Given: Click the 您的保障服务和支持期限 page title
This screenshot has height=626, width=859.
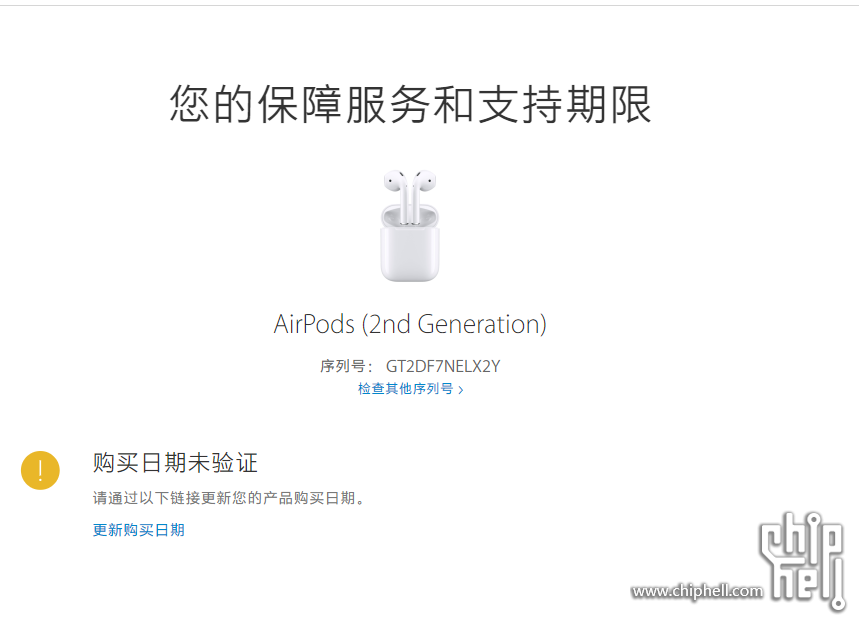Looking at the screenshot, I should coord(410,104).
